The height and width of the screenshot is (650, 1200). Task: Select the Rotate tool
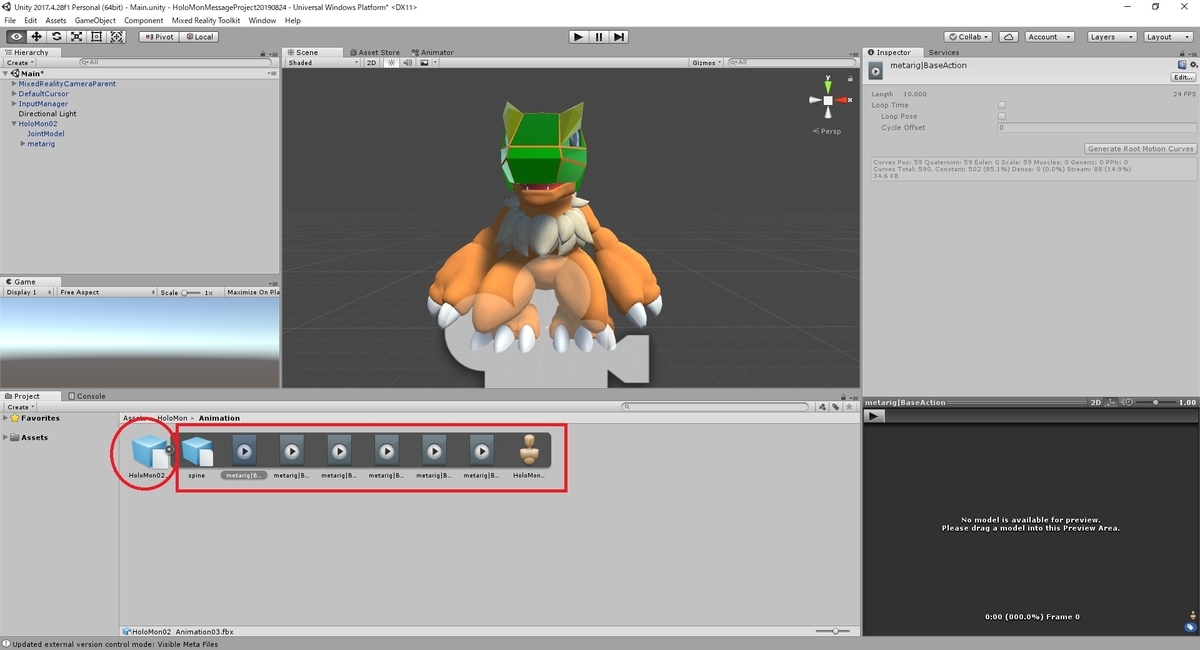(57, 37)
